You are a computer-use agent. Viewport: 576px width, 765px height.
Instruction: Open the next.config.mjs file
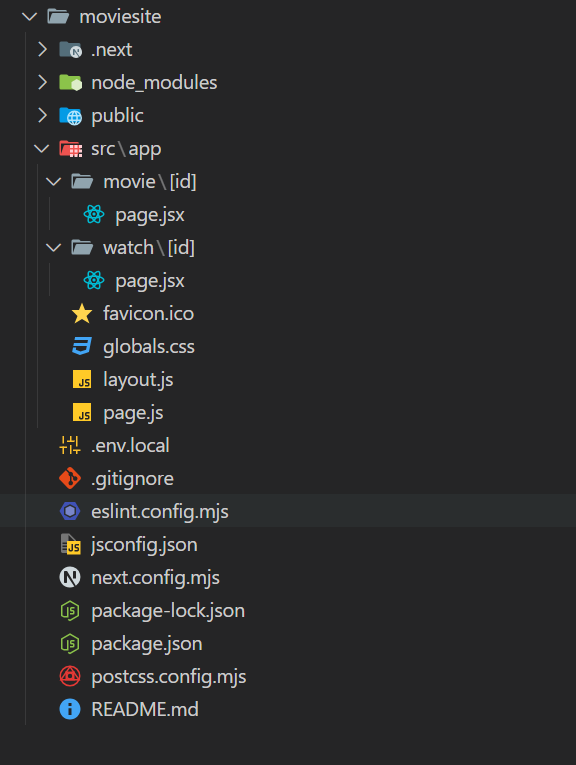(156, 578)
